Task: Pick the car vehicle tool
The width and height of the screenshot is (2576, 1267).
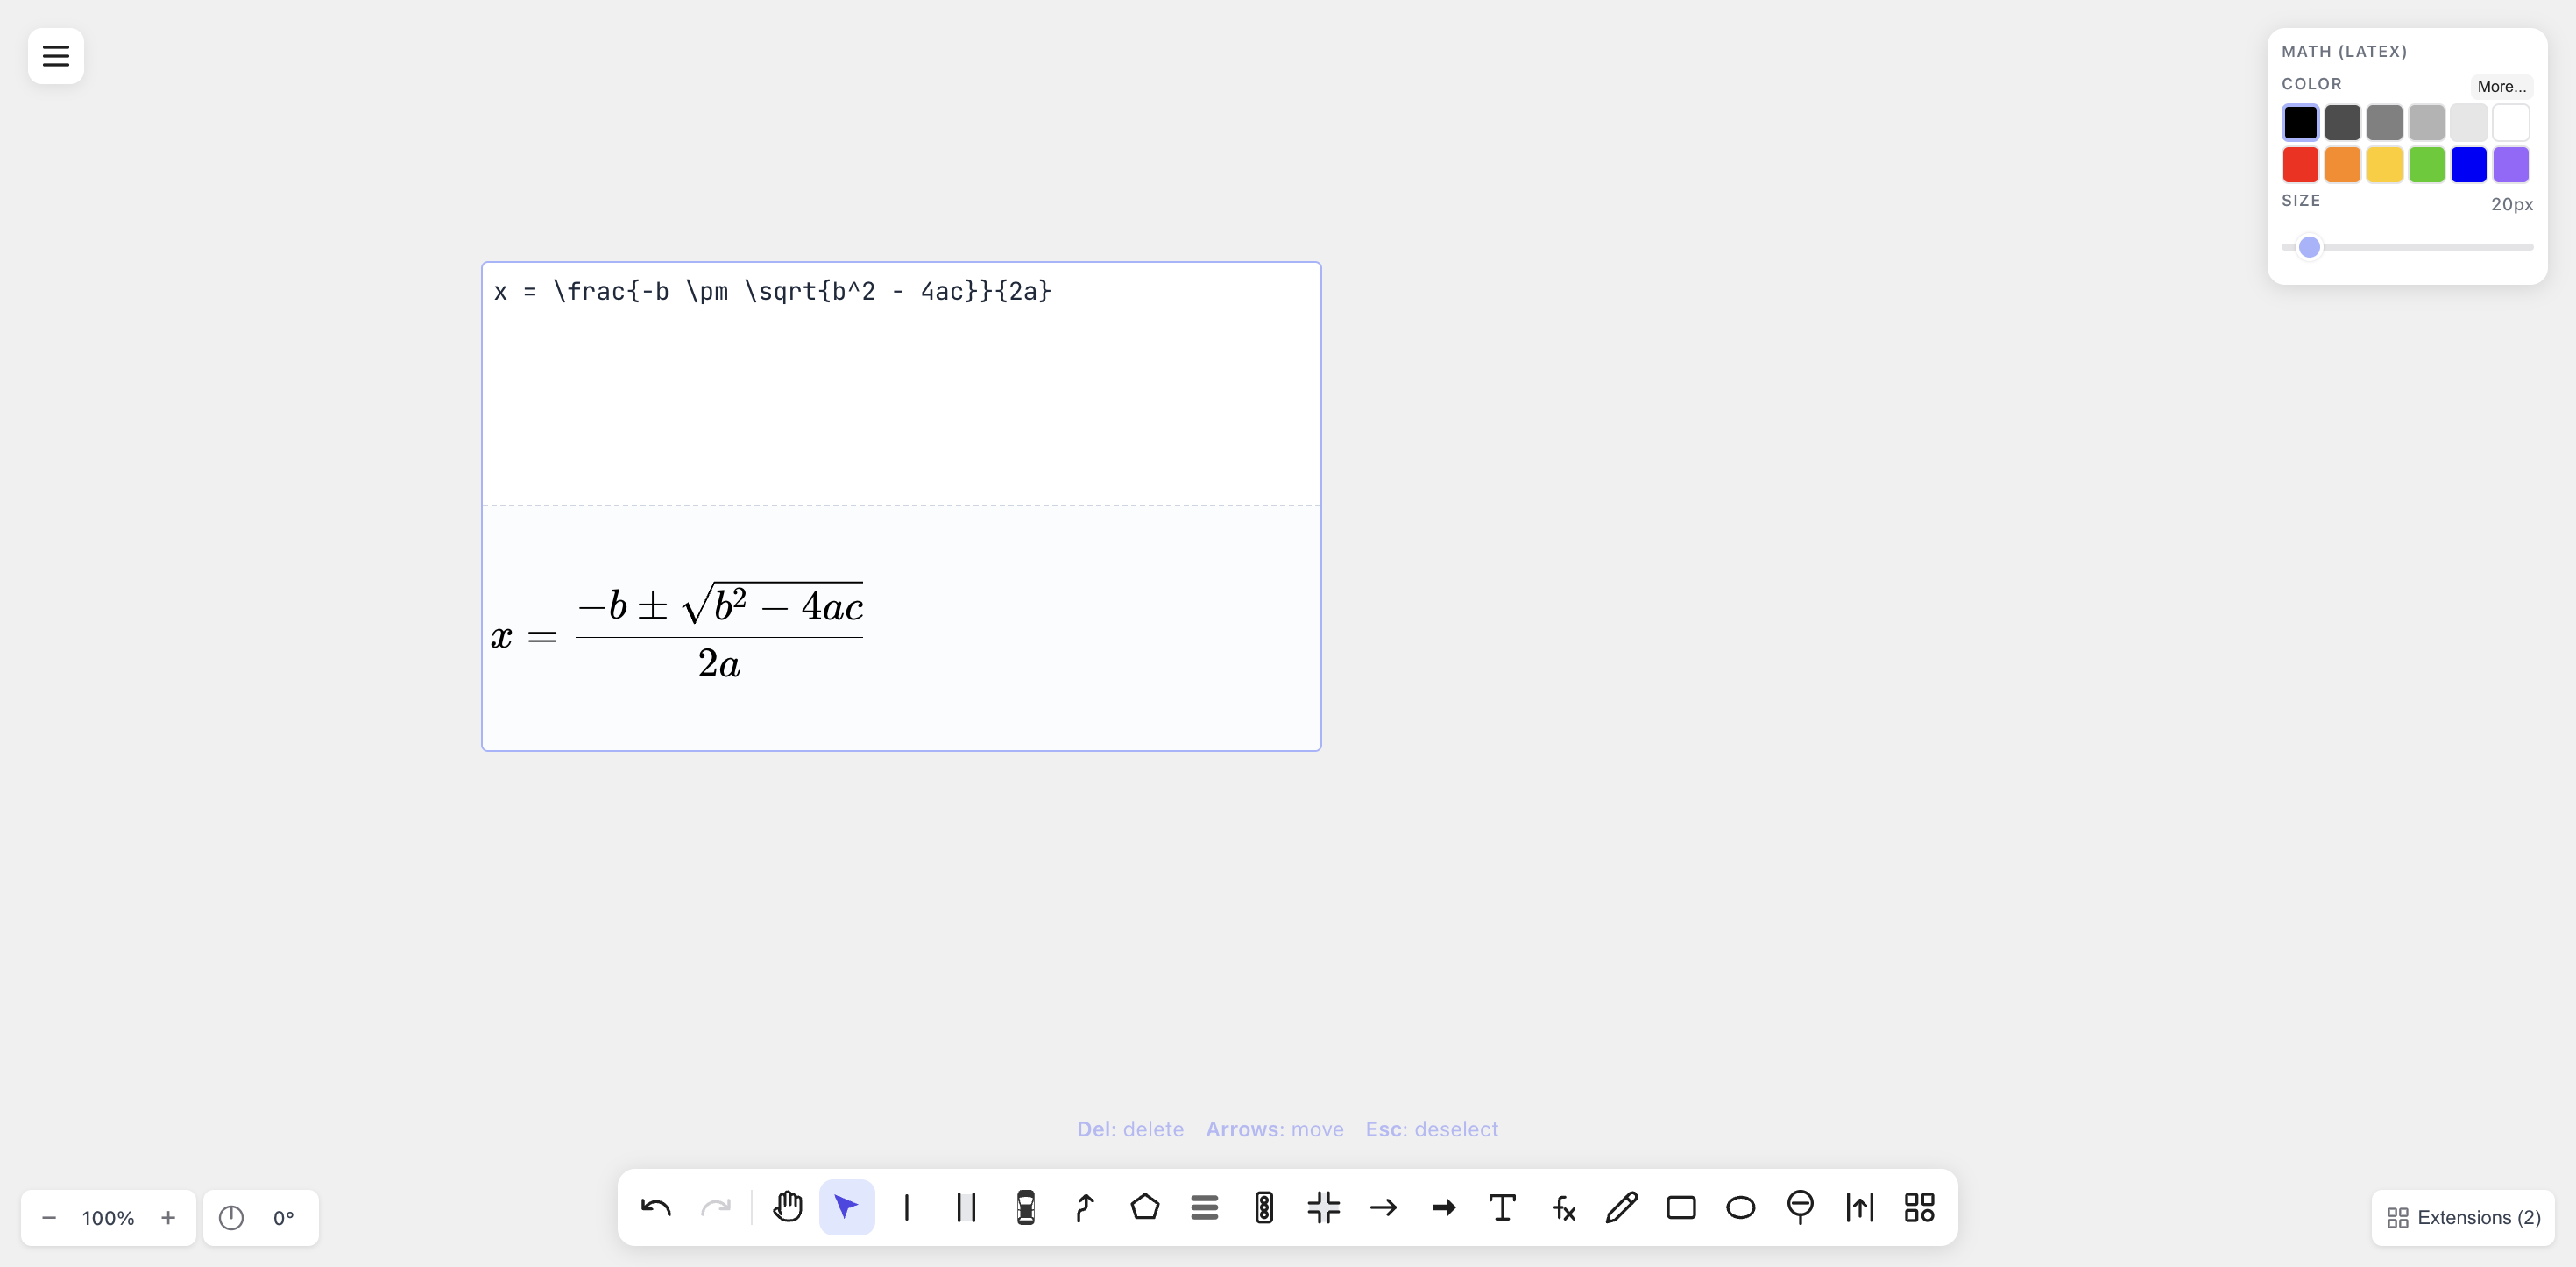Action: (1026, 1208)
